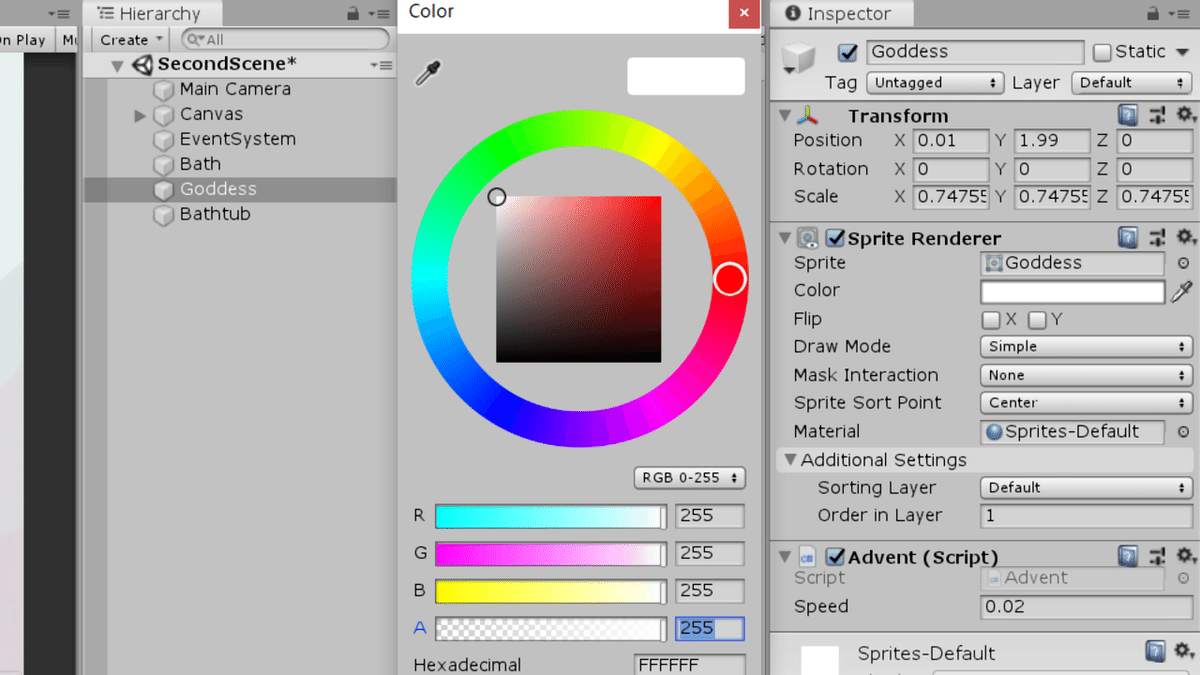Viewport: 1200px width, 675px height.
Task: Close the Color picker window
Action: tap(742, 13)
